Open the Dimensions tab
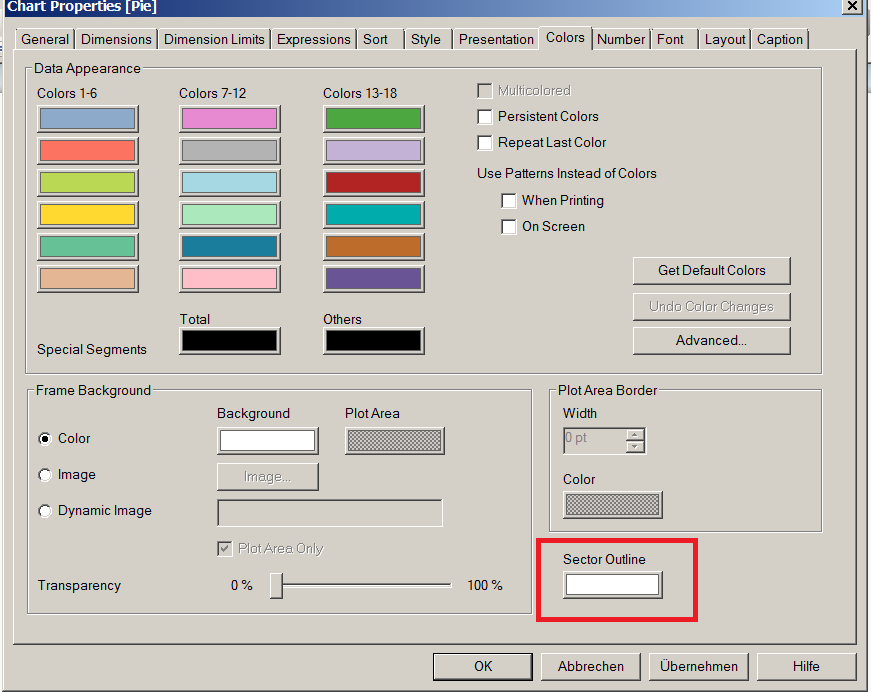 click(116, 39)
